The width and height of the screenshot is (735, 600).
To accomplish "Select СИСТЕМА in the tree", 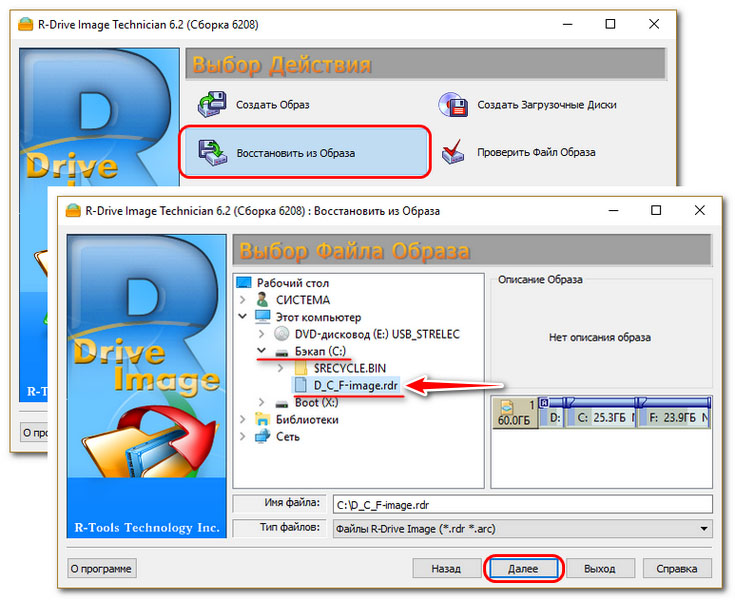I will pos(302,300).
